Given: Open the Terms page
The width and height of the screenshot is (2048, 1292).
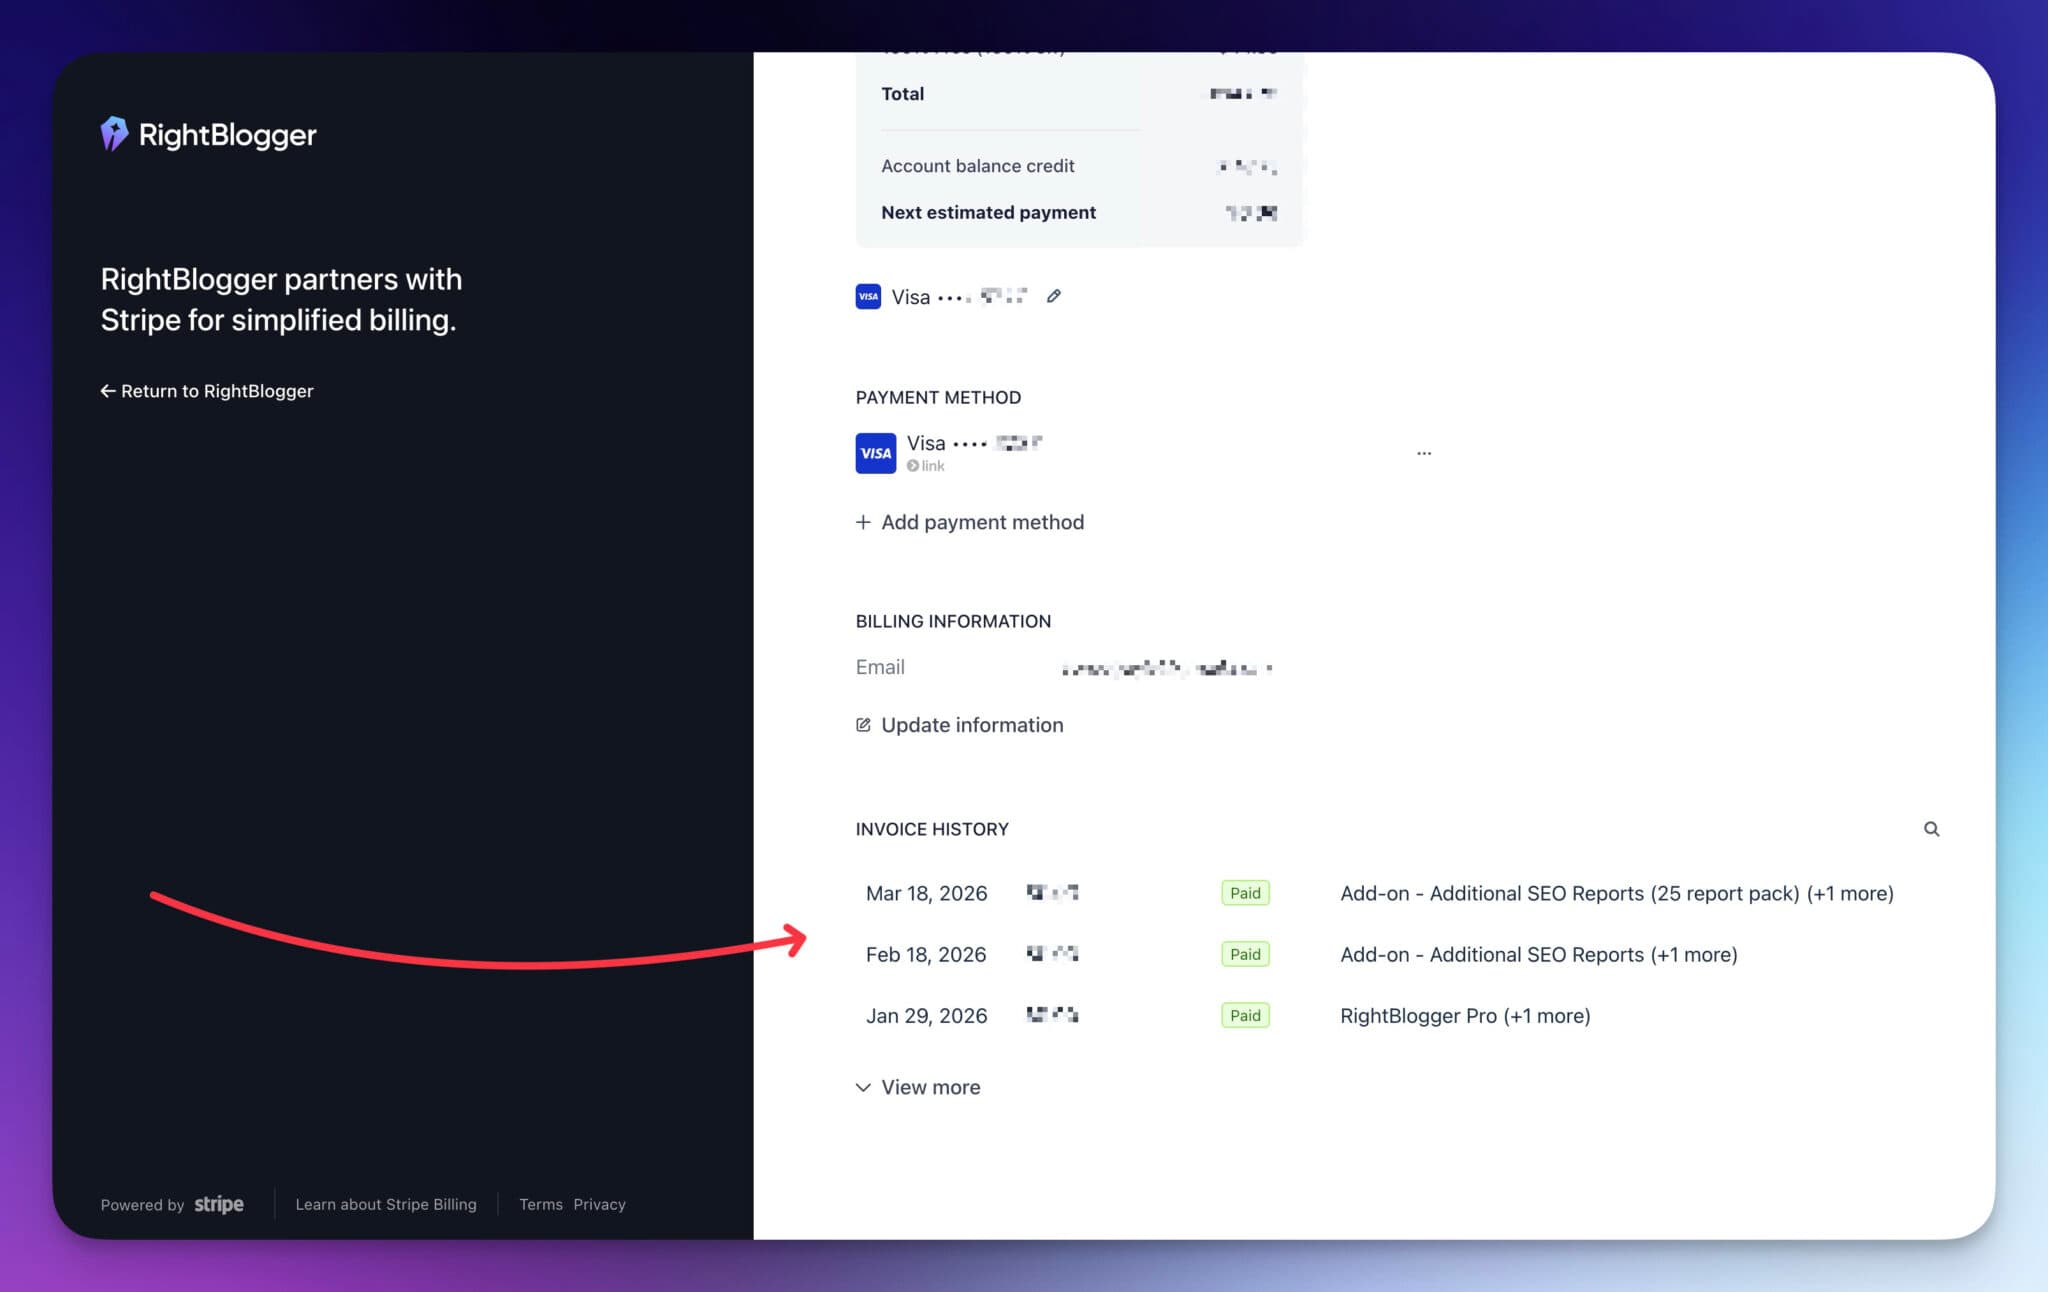Looking at the screenshot, I should tap(540, 1204).
